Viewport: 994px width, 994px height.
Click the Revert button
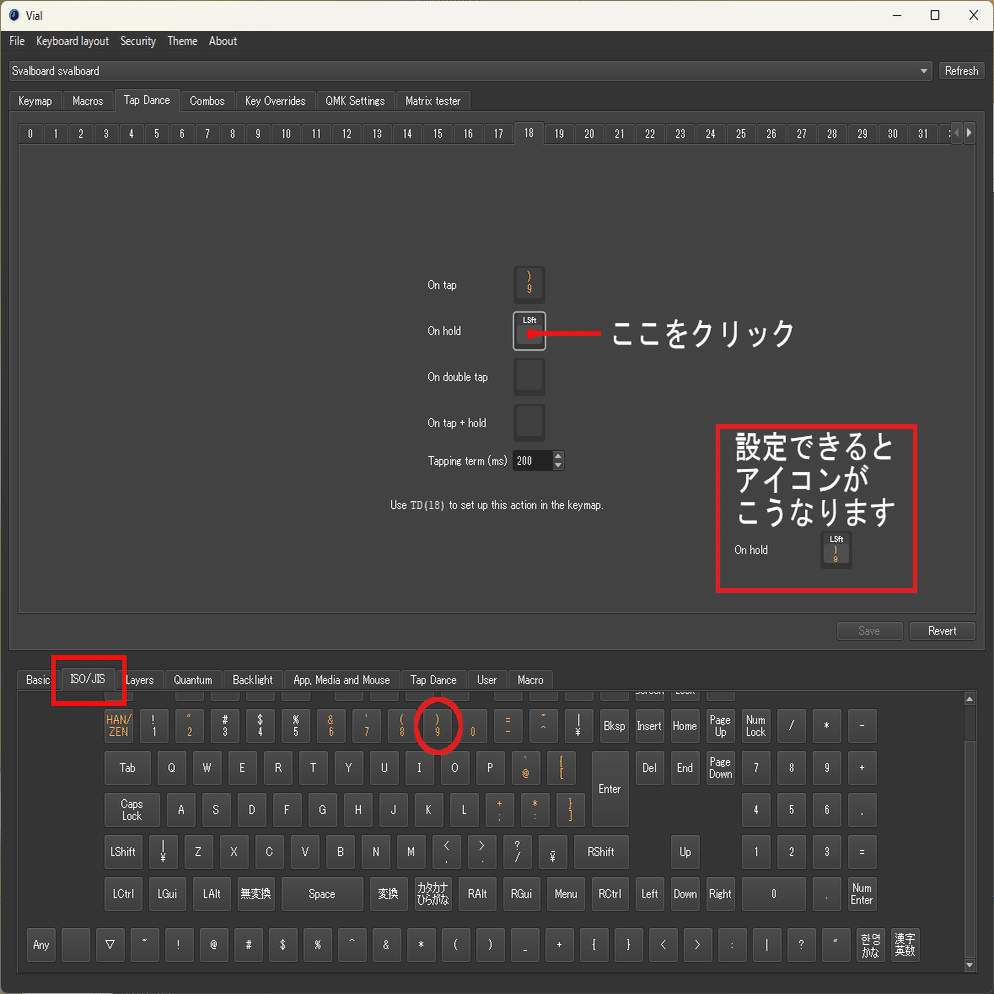click(x=941, y=631)
